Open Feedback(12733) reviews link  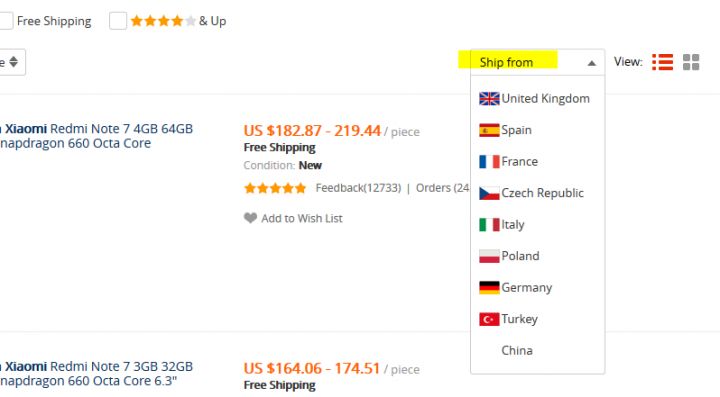pos(358,188)
